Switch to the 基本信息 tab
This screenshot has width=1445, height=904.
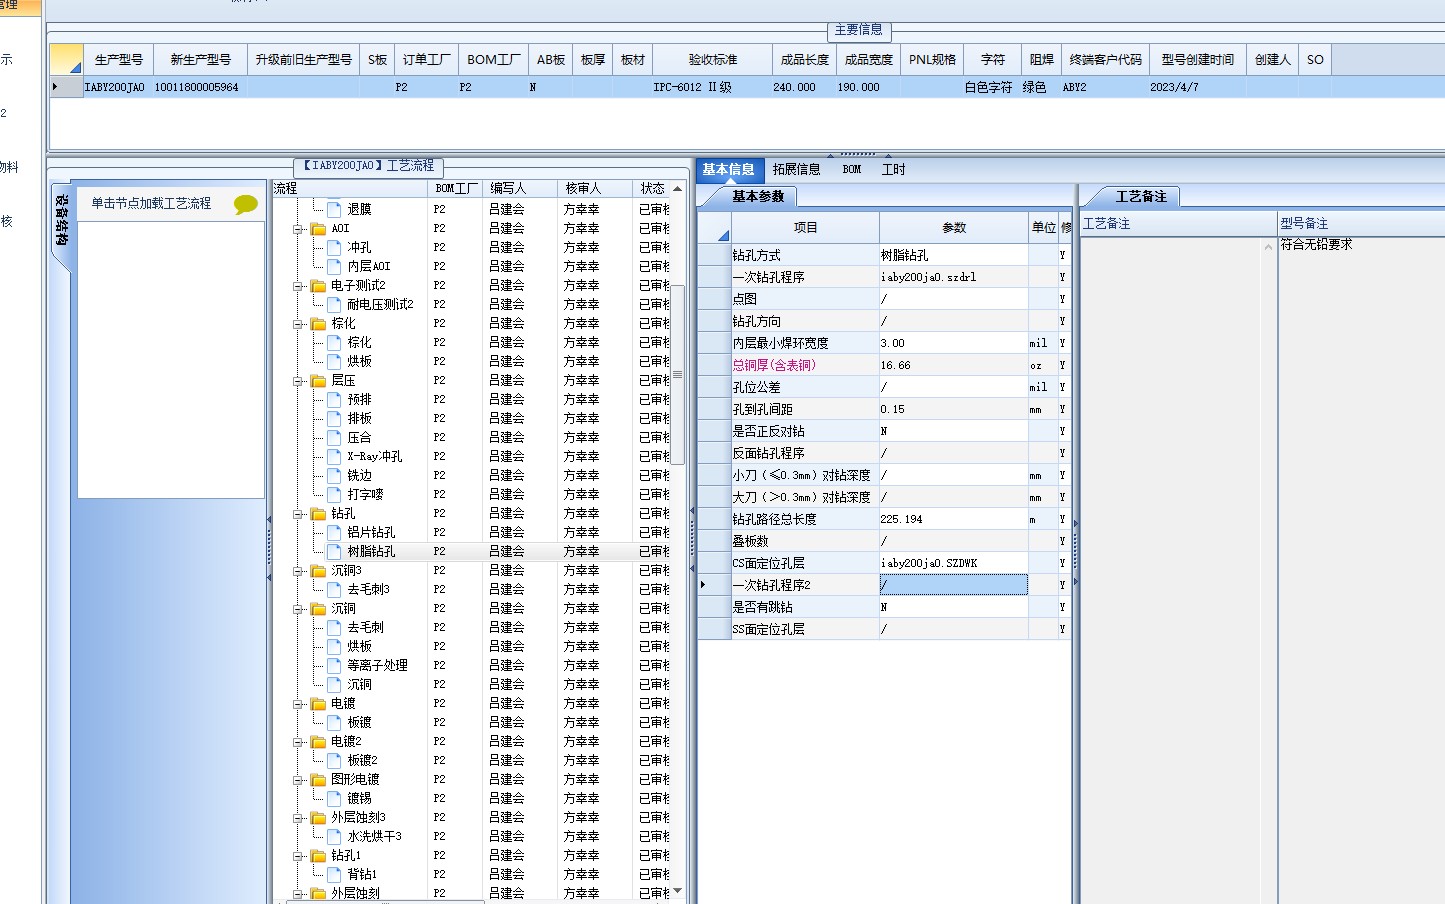click(729, 169)
